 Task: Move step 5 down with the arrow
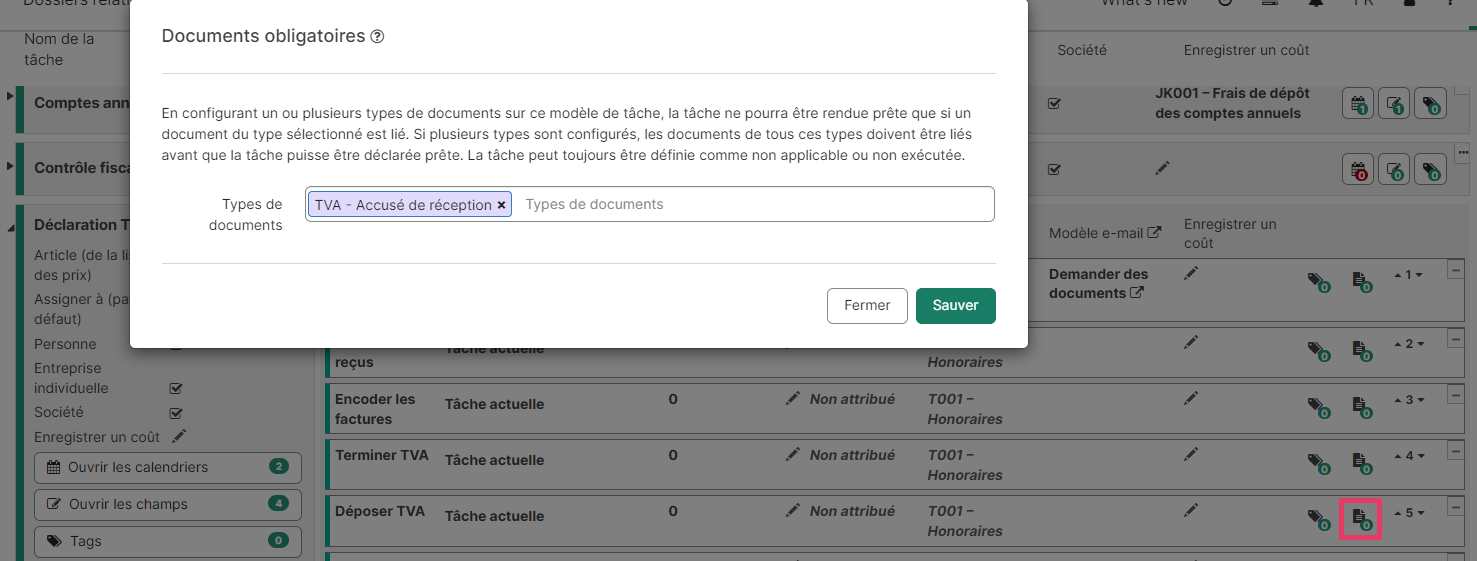(x=1420, y=513)
